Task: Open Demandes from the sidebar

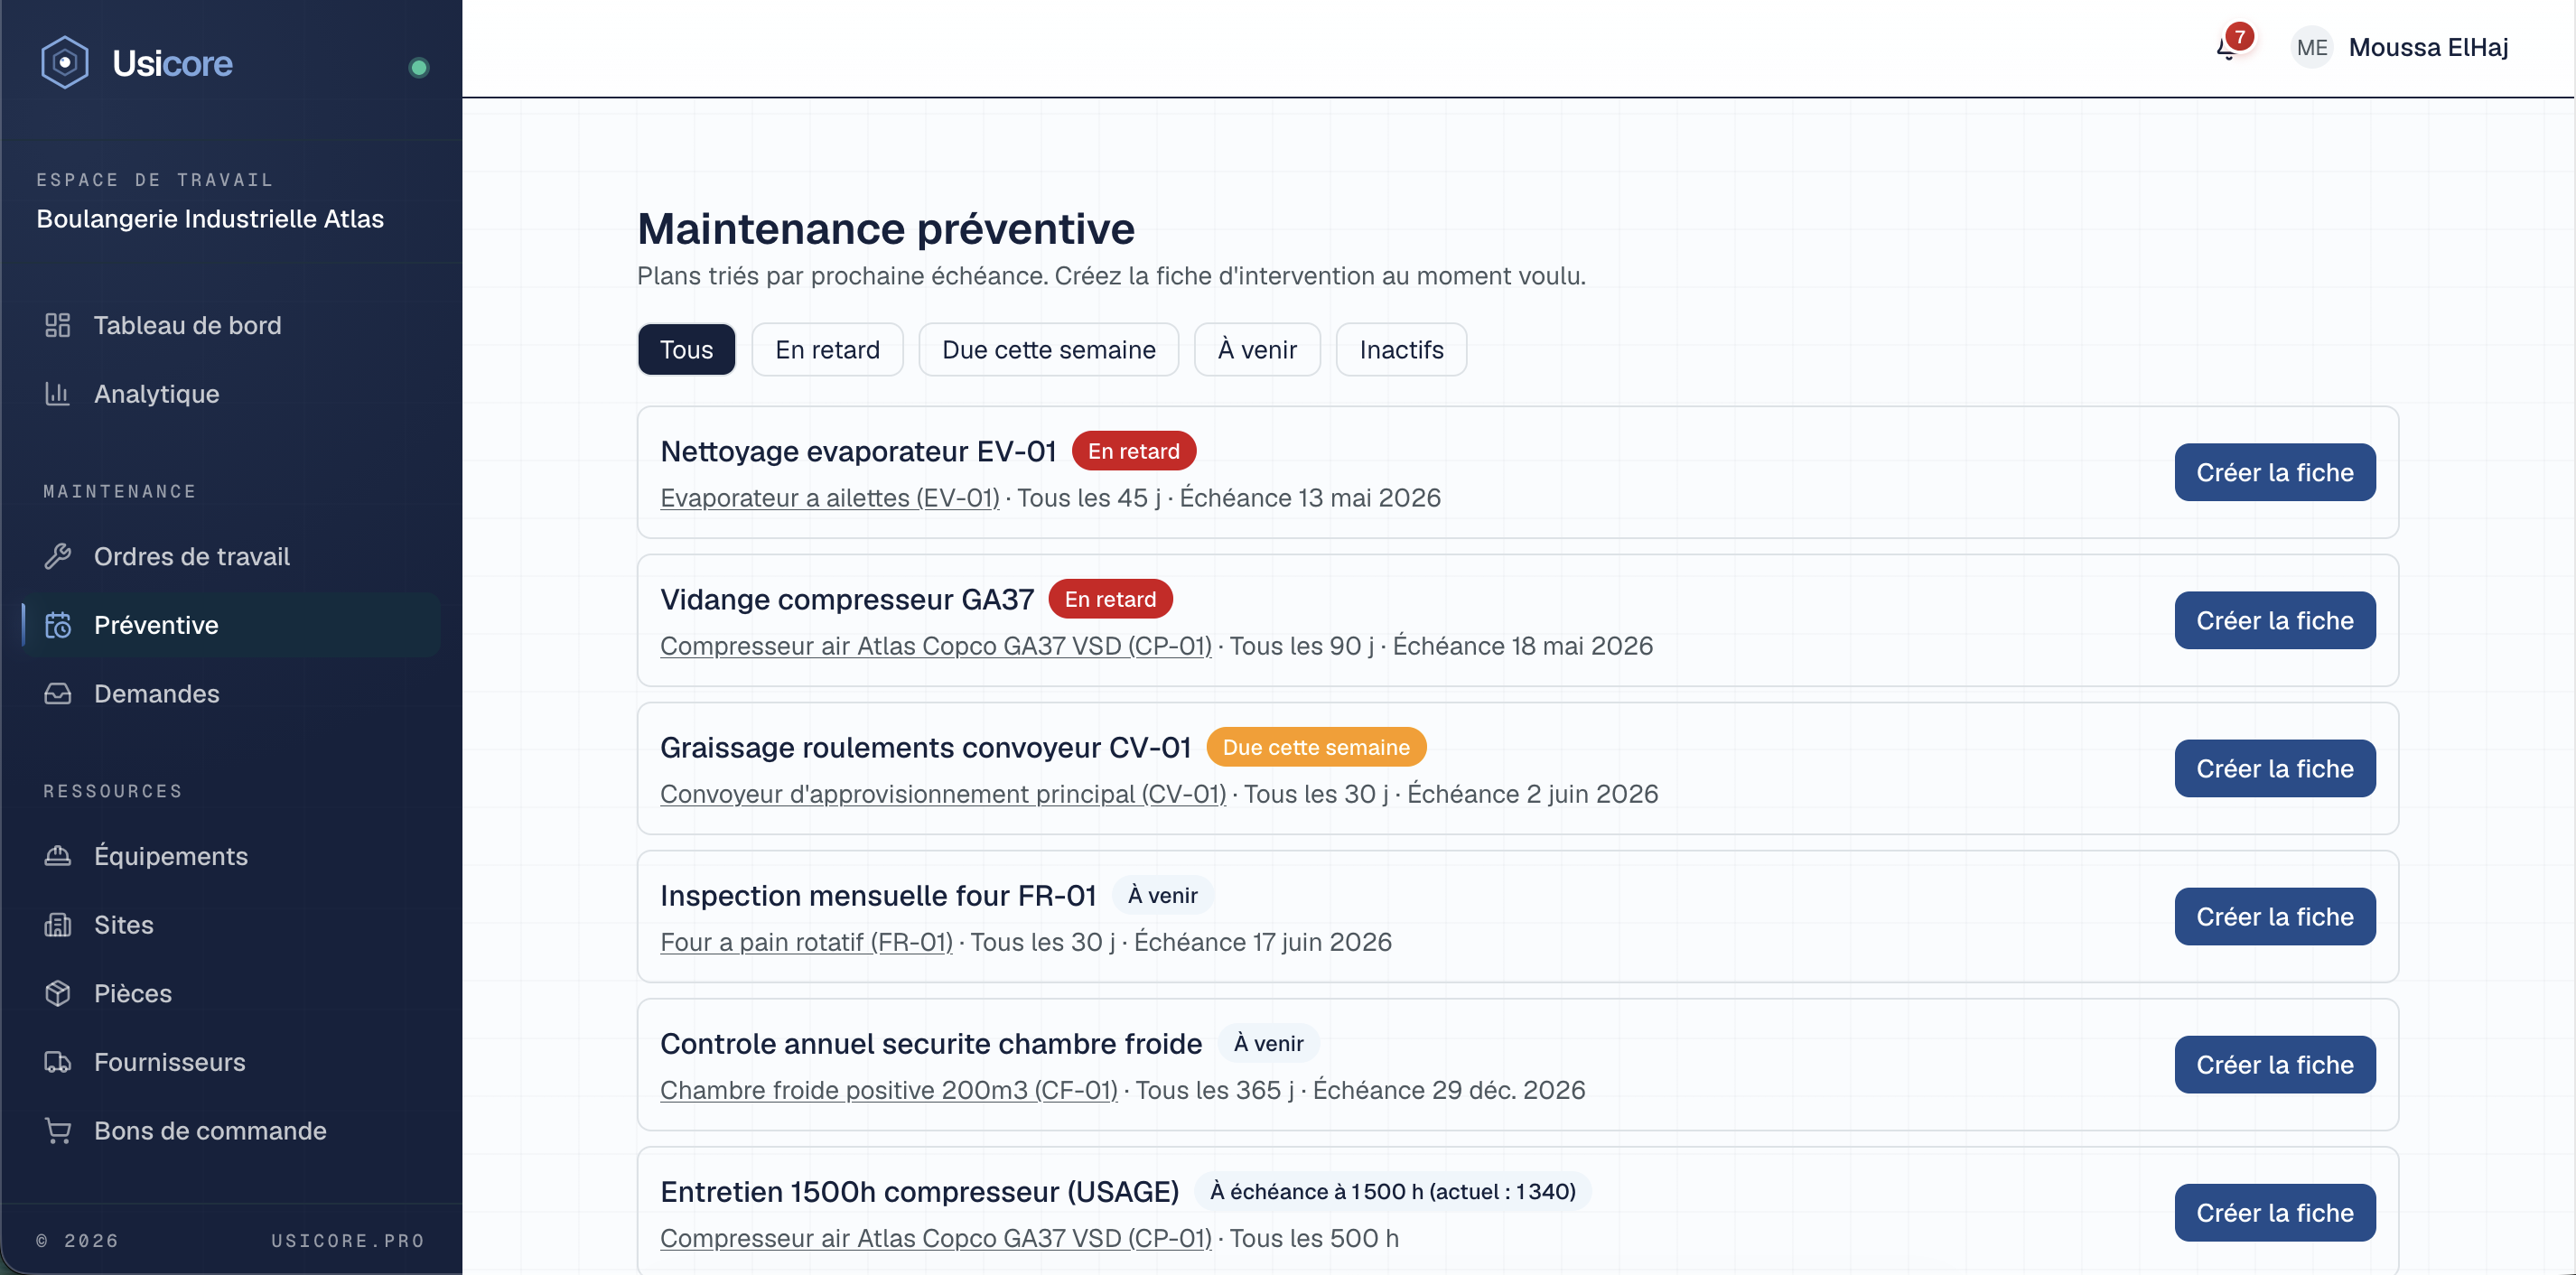Action: (x=231, y=693)
